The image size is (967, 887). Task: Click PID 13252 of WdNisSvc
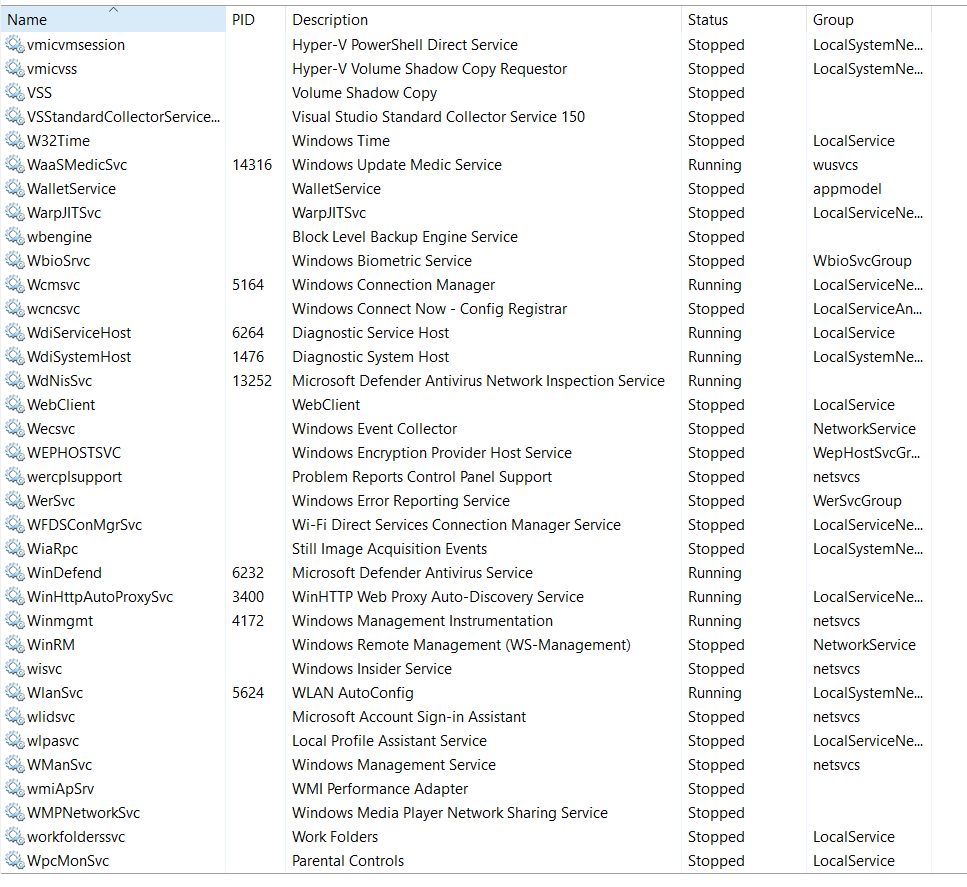point(252,381)
